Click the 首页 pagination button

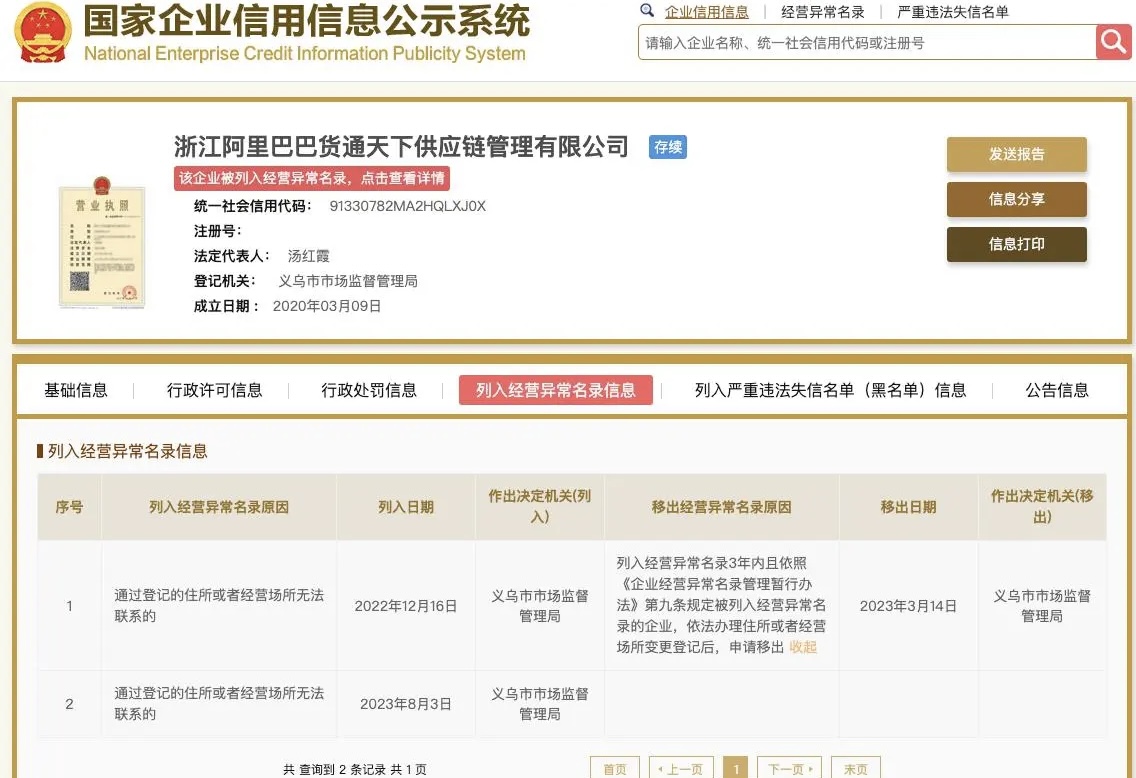coord(614,769)
